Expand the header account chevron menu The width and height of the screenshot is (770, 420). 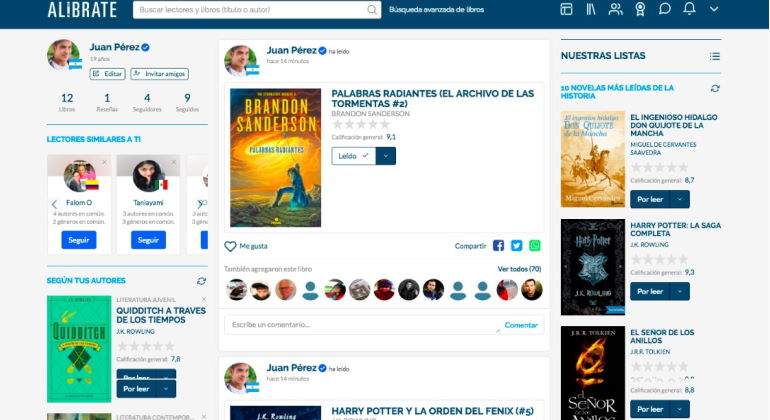tap(714, 9)
